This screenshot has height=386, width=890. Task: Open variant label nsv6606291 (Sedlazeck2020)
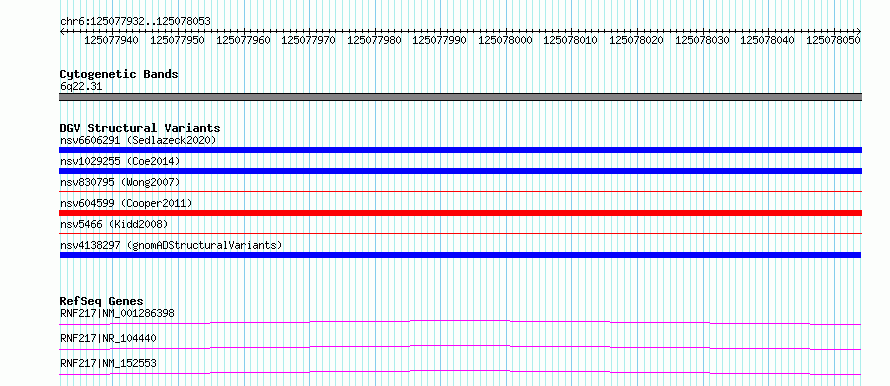click(x=138, y=140)
